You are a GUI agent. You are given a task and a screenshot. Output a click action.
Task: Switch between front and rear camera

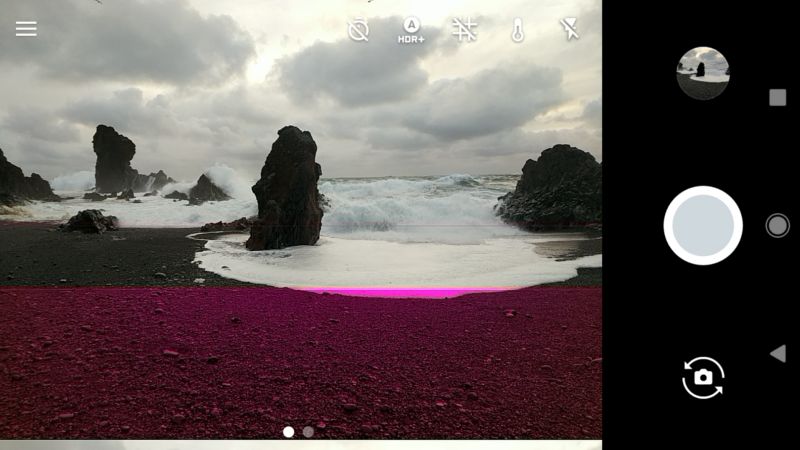(x=703, y=378)
